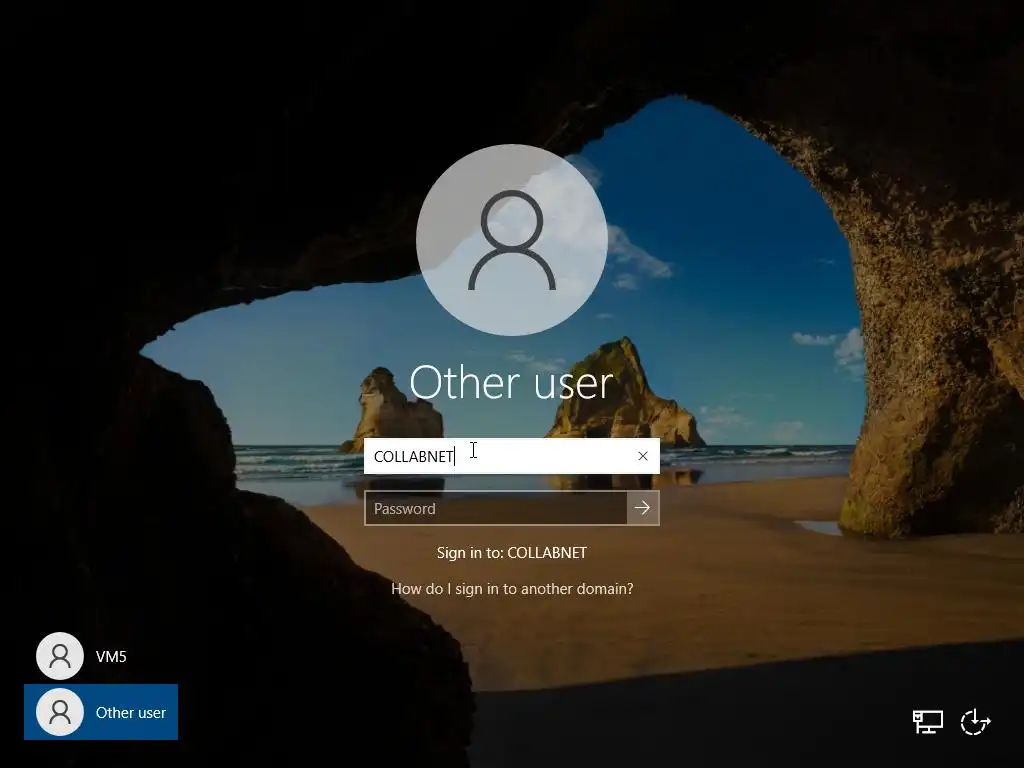Open the Ease of Access icon
The image size is (1024, 768).
pos(976,722)
